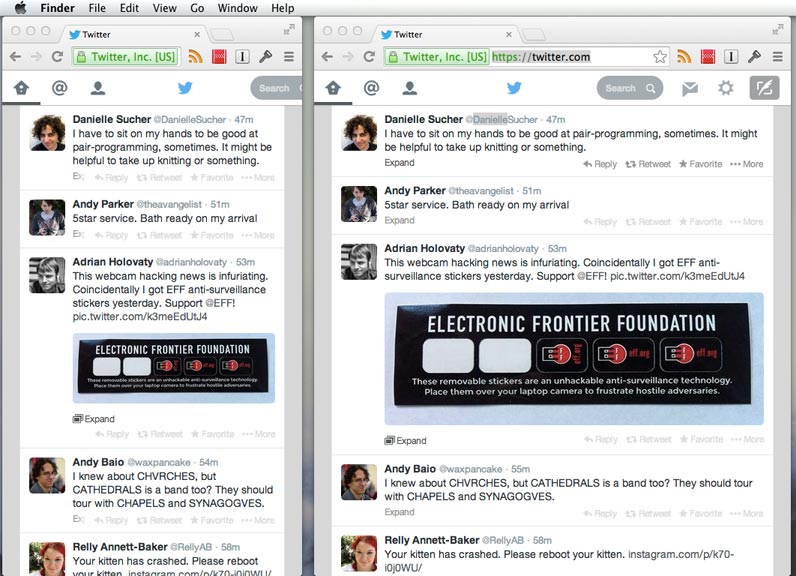Viewport: 796px width, 576px height.
Task: Favorite Andy Baio tweet in right window
Action: (701, 514)
